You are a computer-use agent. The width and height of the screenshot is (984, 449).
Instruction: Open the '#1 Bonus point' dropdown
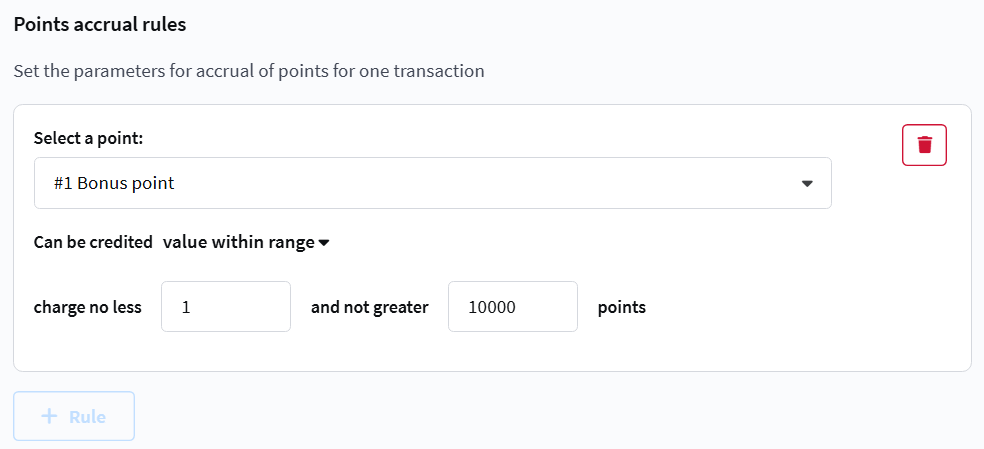[x=432, y=183]
